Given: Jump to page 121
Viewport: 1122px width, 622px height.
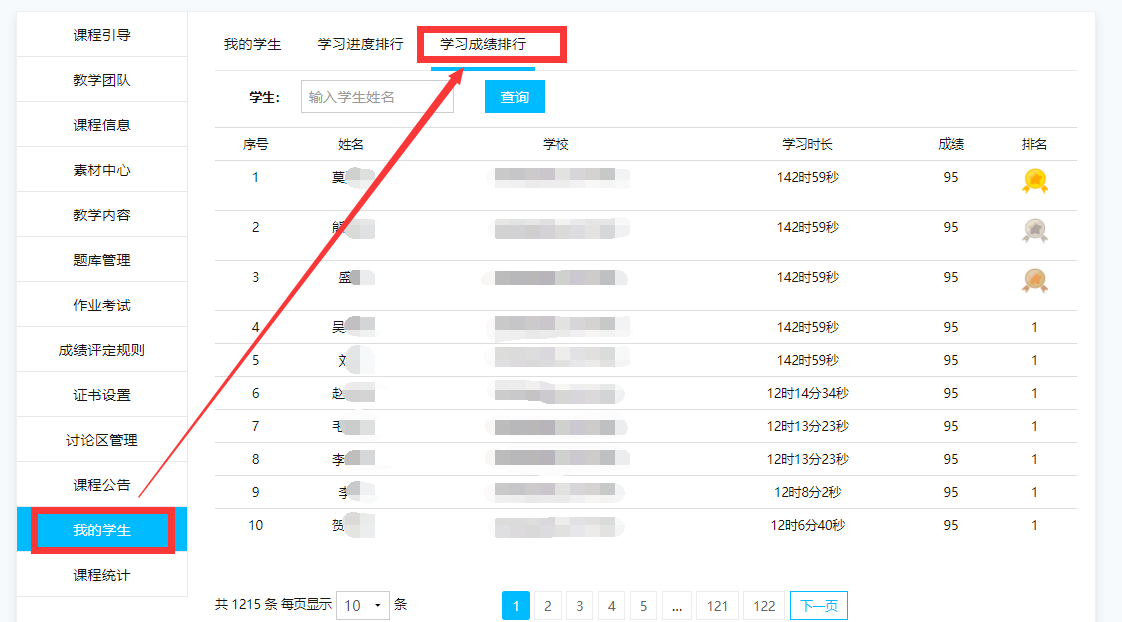Looking at the screenshot, I should pos(717,606).
